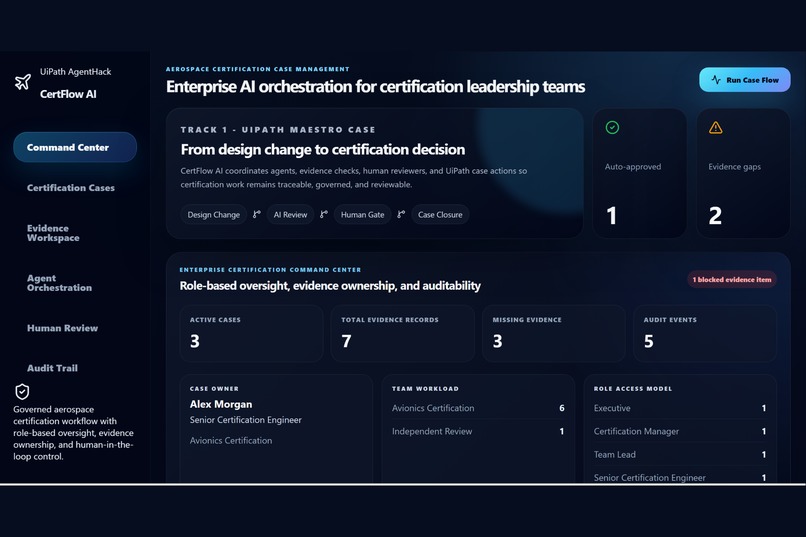The width and height of the screenshot is (806, 537).
Task: Click the Team Workload panel header
Action: tap(425, 388)
